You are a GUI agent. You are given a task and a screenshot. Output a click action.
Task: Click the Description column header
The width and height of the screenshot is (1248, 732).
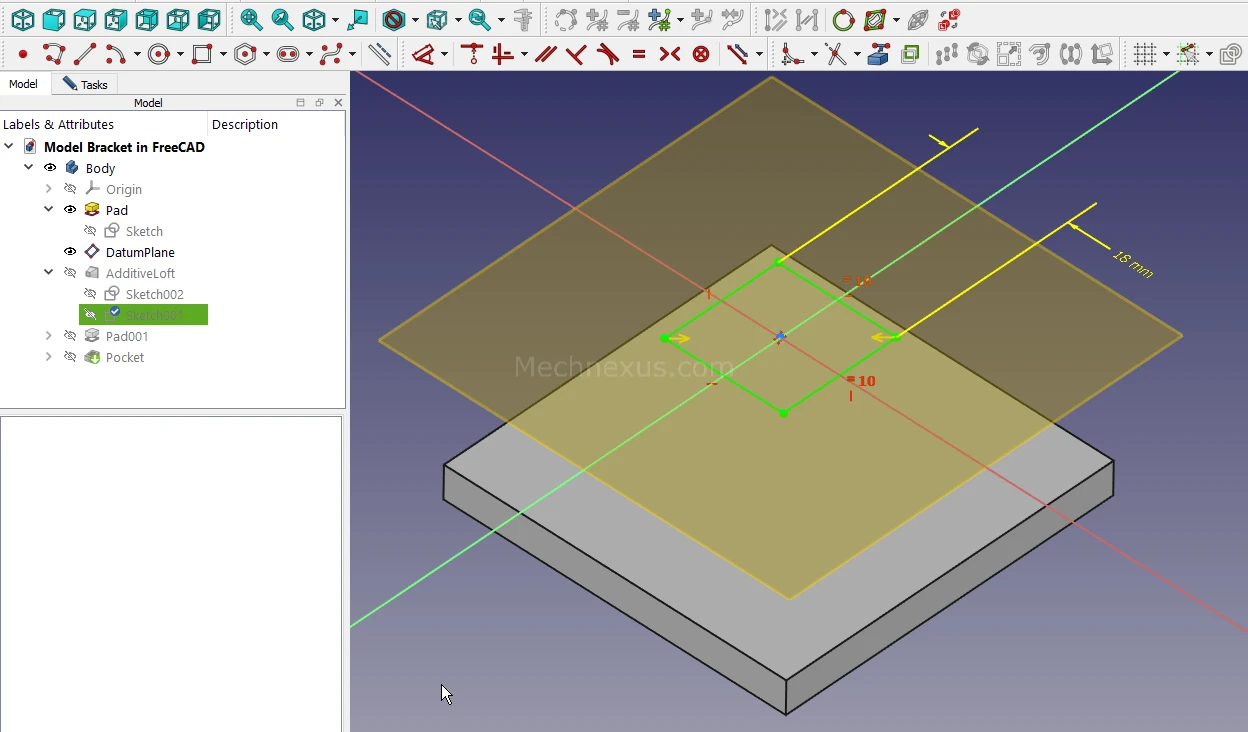[x=245, y=124]
